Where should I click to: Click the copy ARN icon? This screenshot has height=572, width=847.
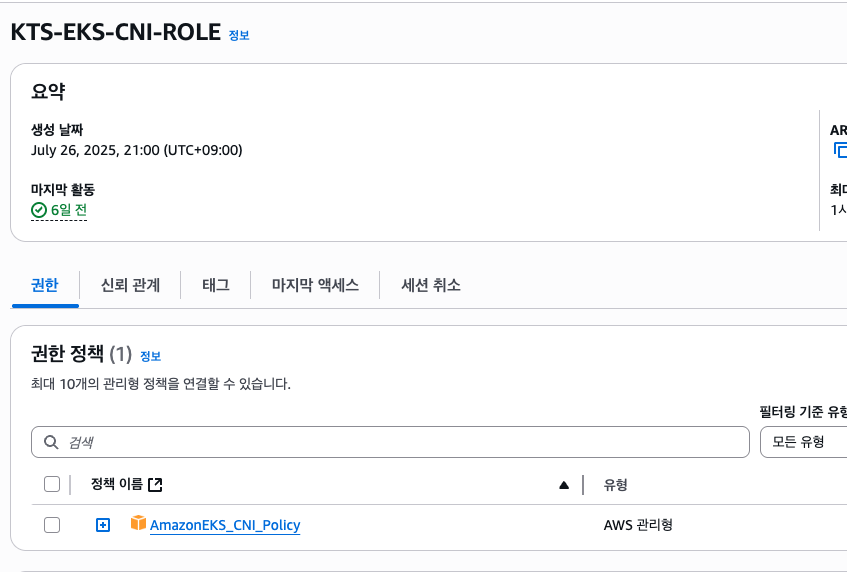[840, 150]
